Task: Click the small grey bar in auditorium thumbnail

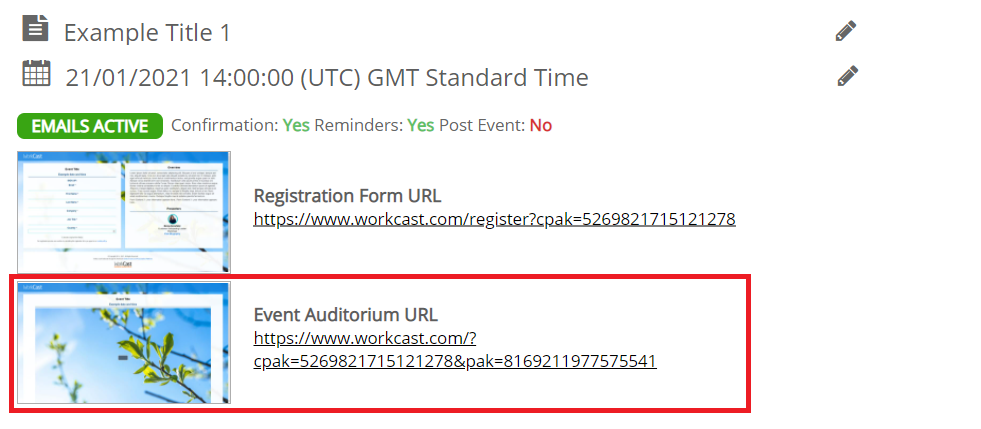Action: 123,358
